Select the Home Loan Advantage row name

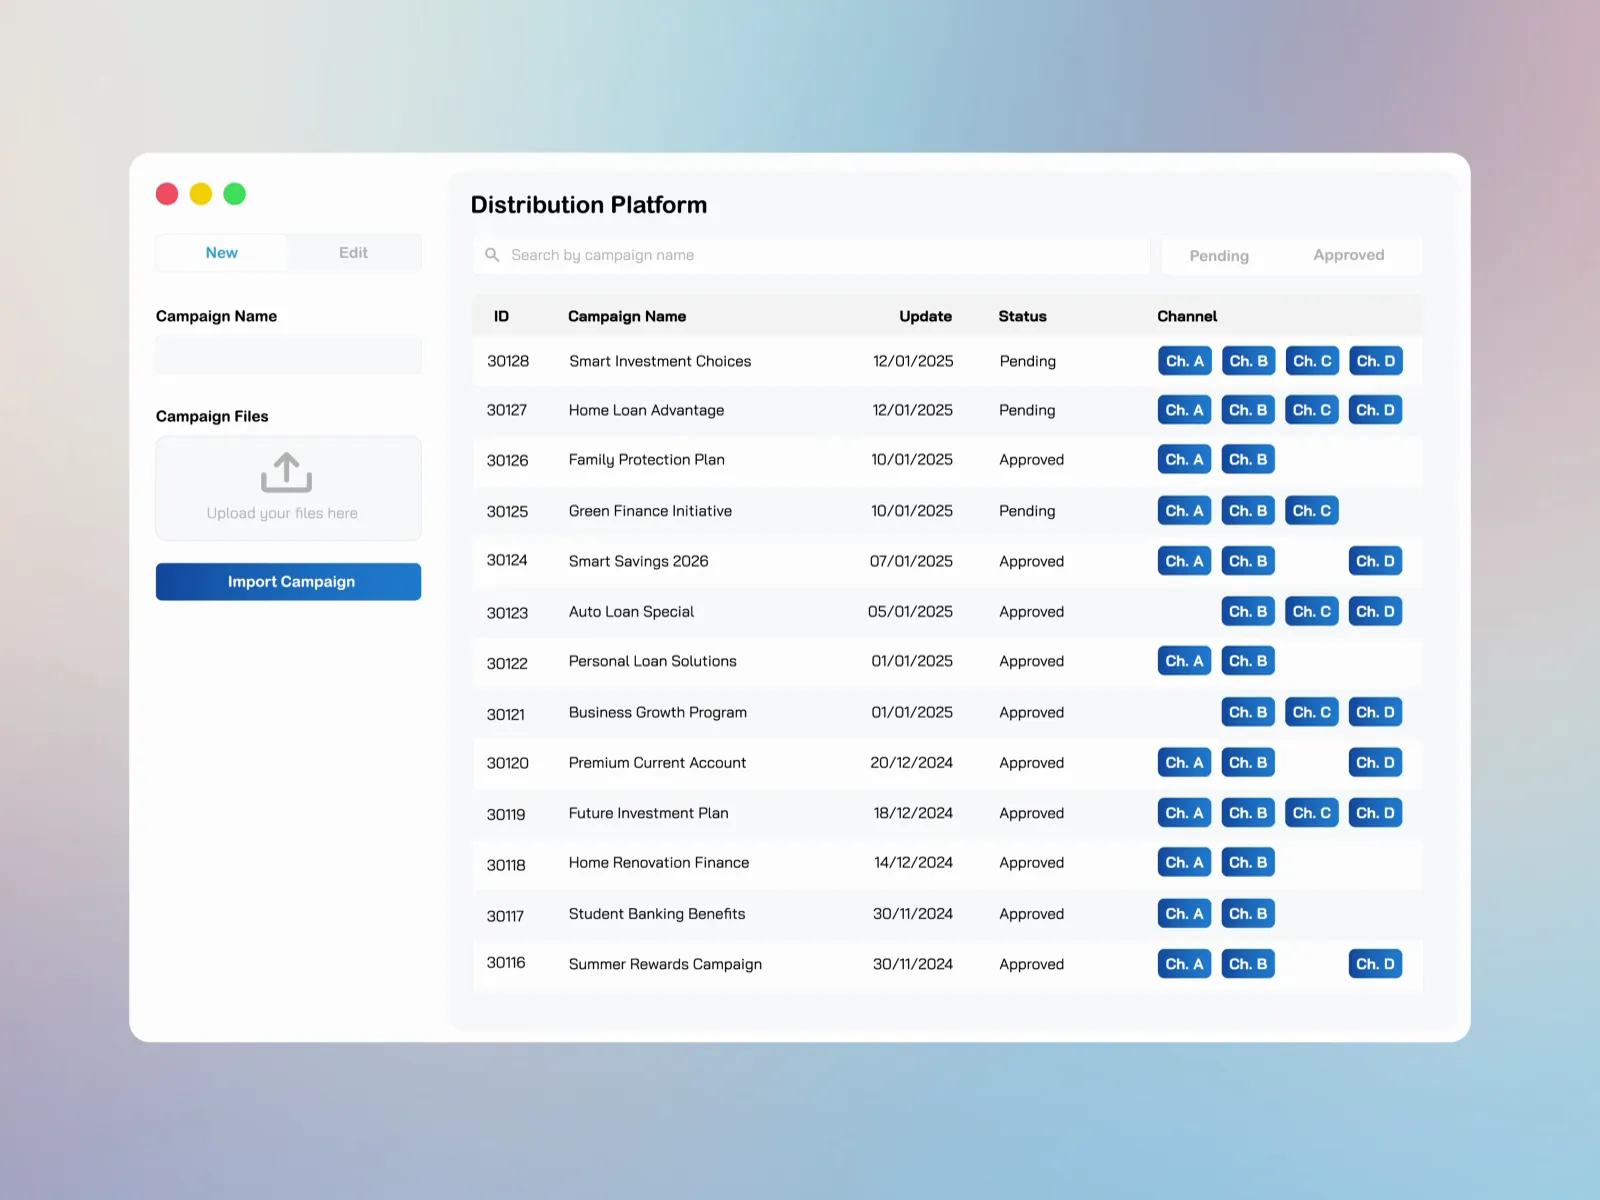point(646,410)
